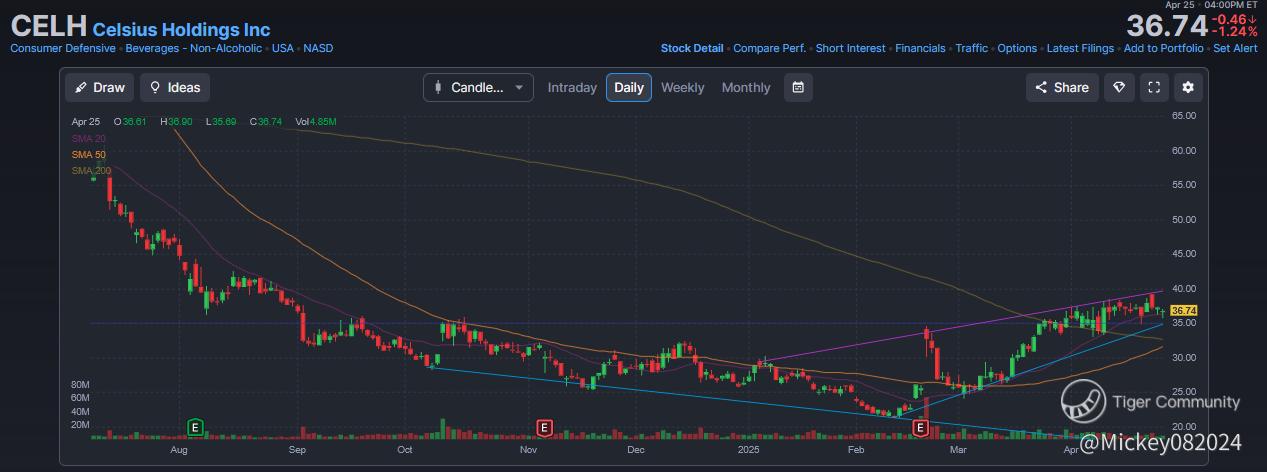Open the Ideas lightbulb button
This screenshot has height=472, width=1267.
coord(175,87)
